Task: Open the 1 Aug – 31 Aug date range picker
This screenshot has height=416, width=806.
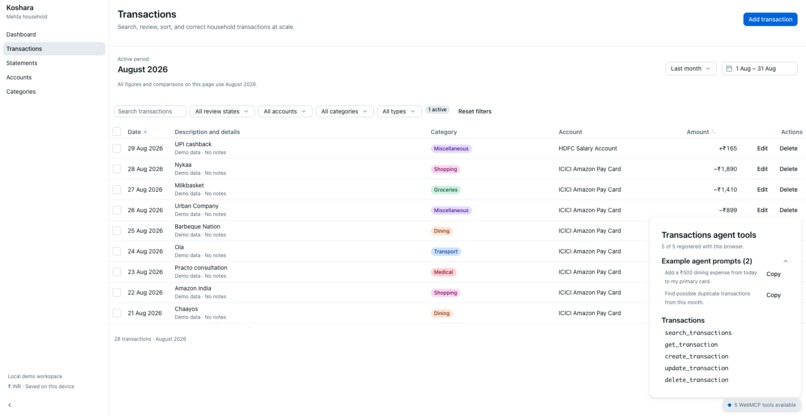Action: click(x=760, y=68)
